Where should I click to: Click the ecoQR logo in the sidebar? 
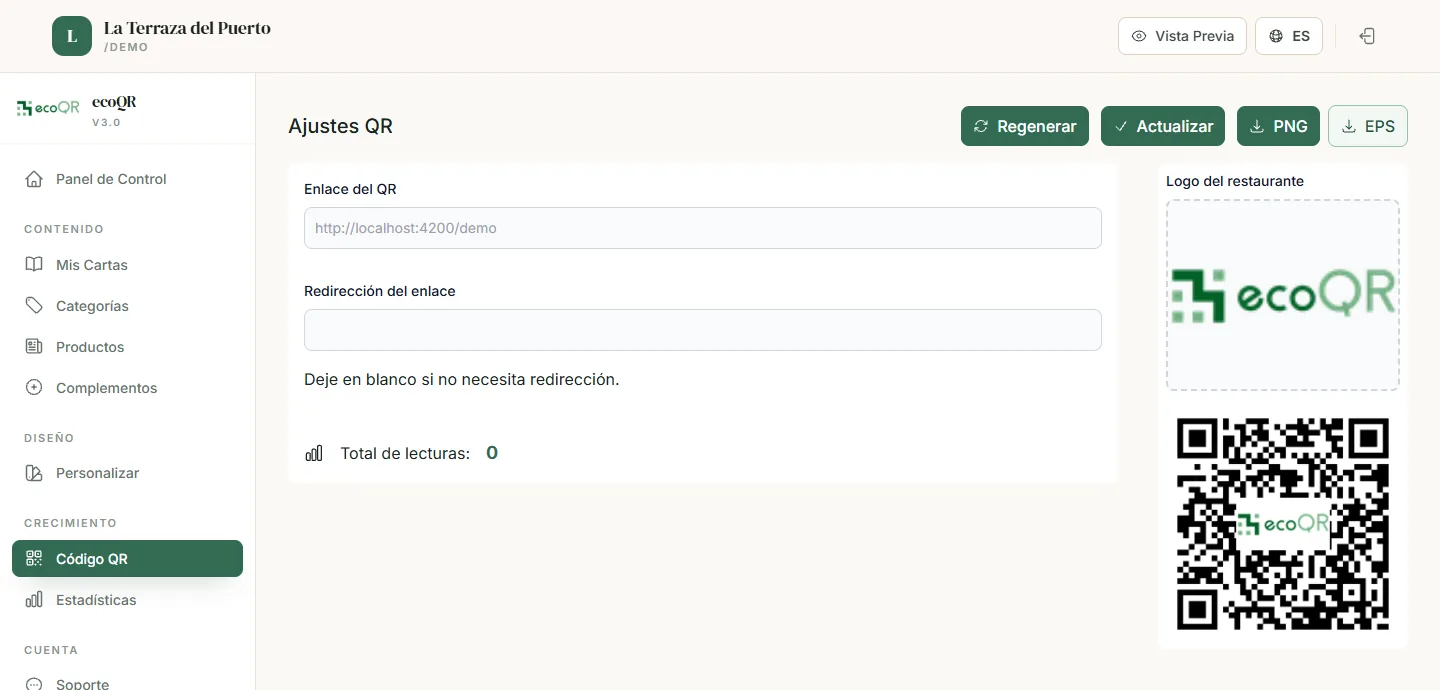(48, 108)
